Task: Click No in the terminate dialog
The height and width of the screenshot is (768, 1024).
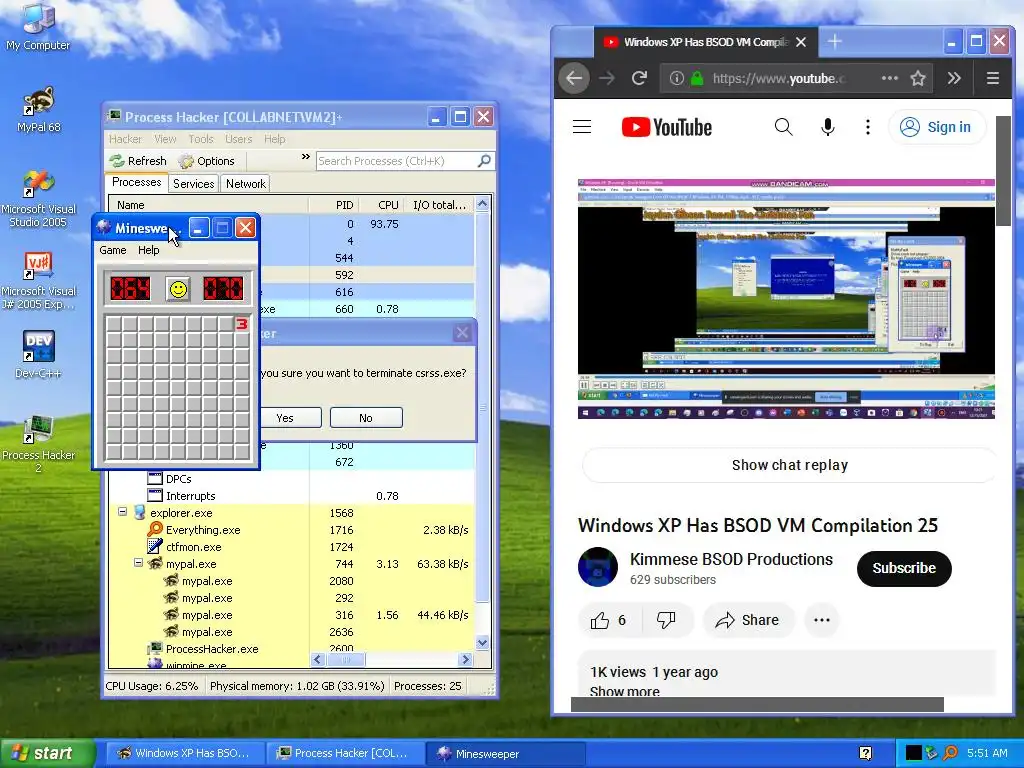Action: (x=366, y=418)
